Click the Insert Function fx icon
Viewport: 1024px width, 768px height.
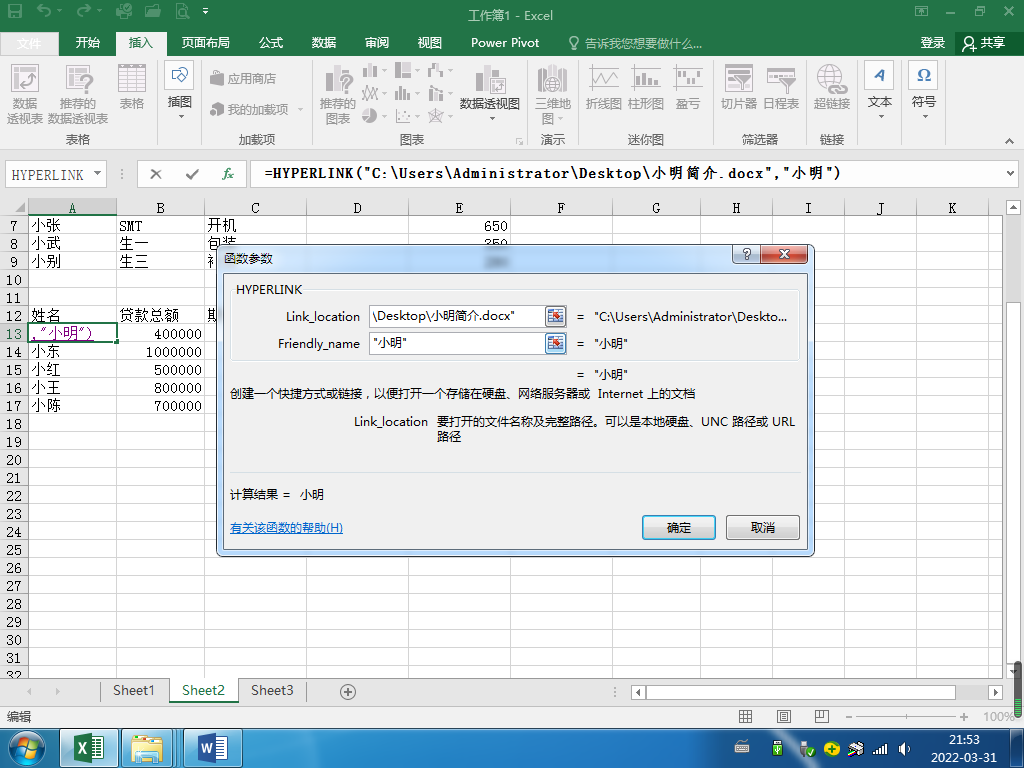pos(228,174)
